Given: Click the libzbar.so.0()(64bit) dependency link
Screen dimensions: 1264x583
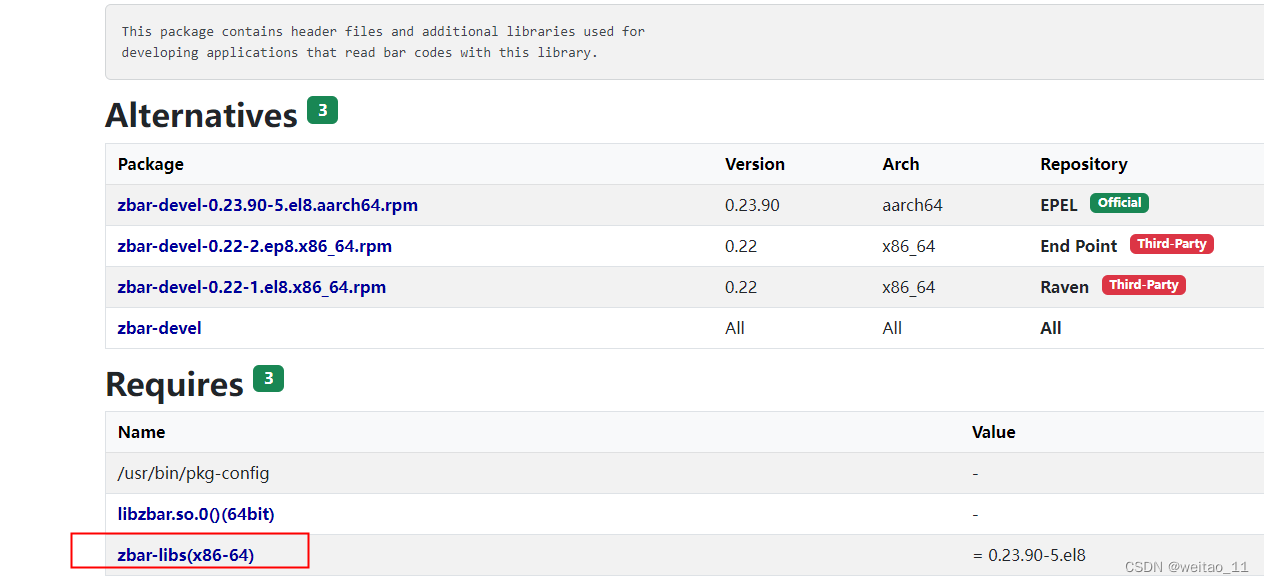Looking at the screenshot, I should [196, 514].
